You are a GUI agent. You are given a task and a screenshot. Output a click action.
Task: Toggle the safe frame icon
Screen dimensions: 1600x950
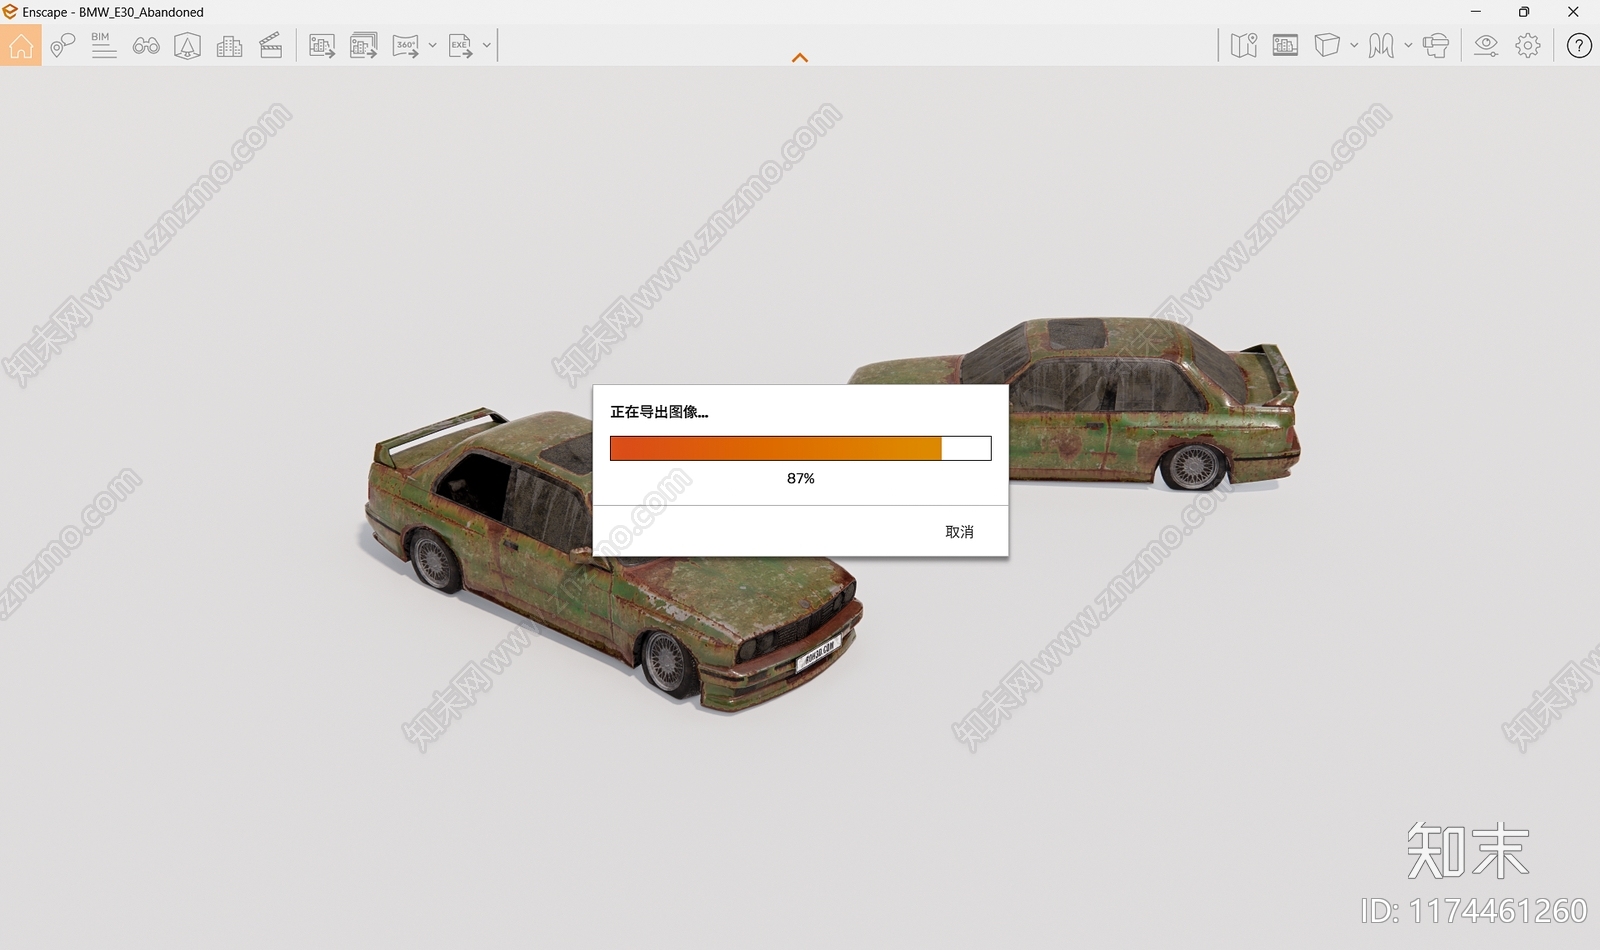click(1285, 45)
